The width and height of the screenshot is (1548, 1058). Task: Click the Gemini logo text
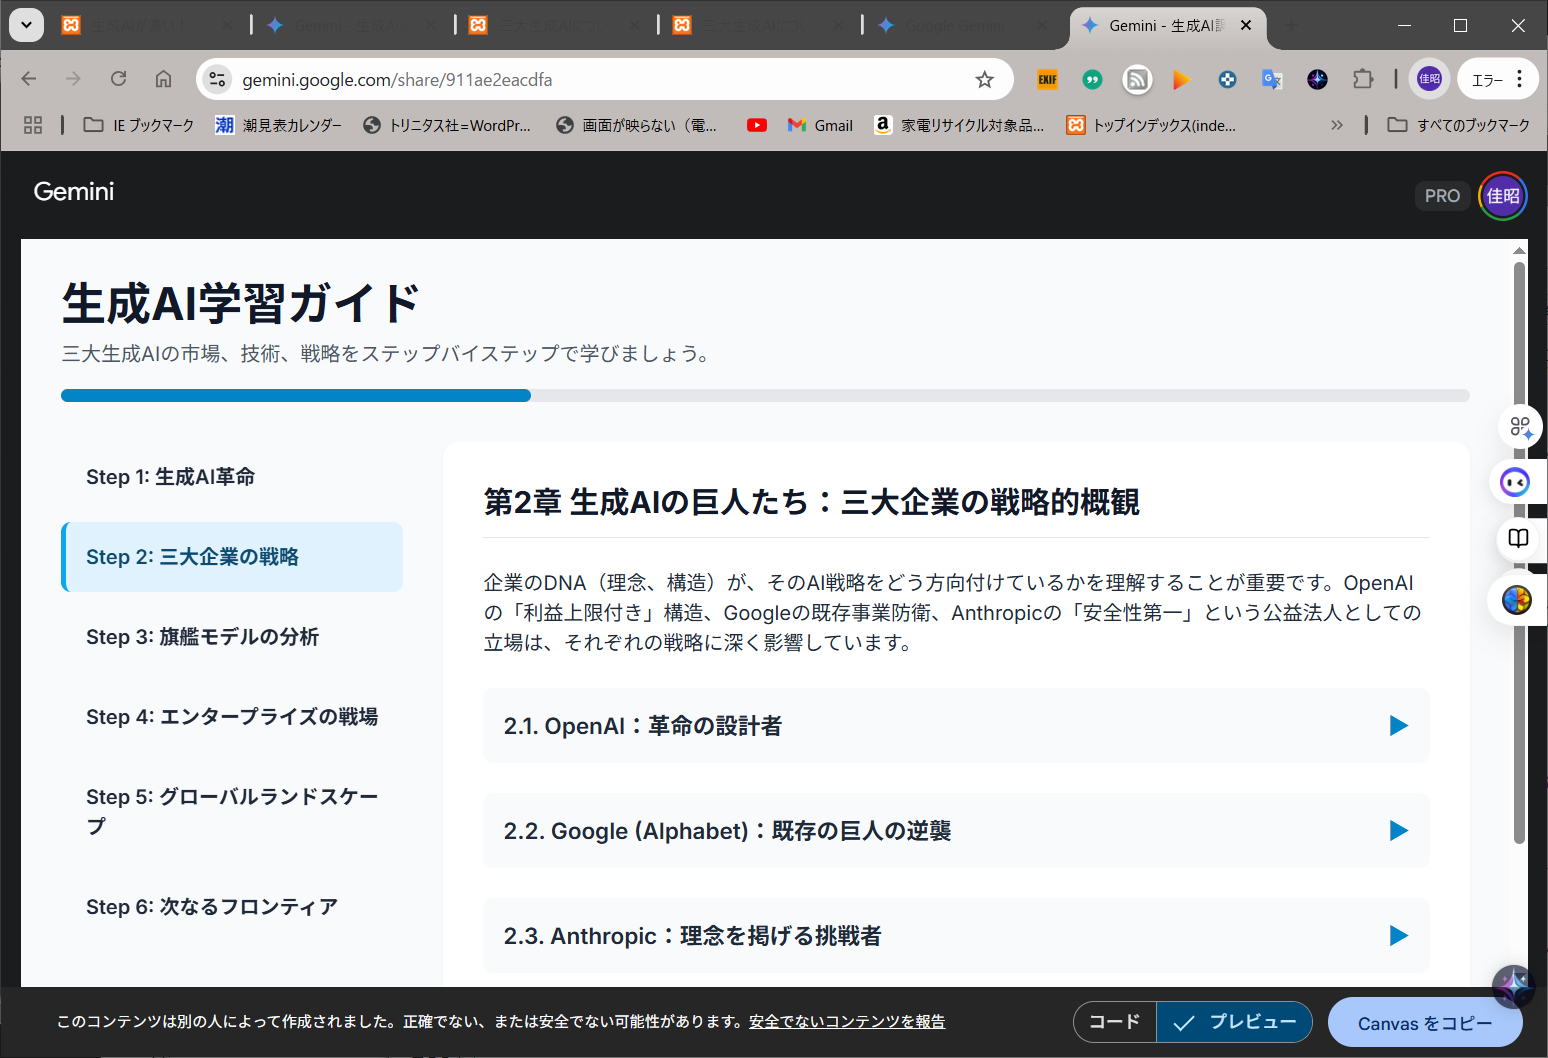click(74, 191)
